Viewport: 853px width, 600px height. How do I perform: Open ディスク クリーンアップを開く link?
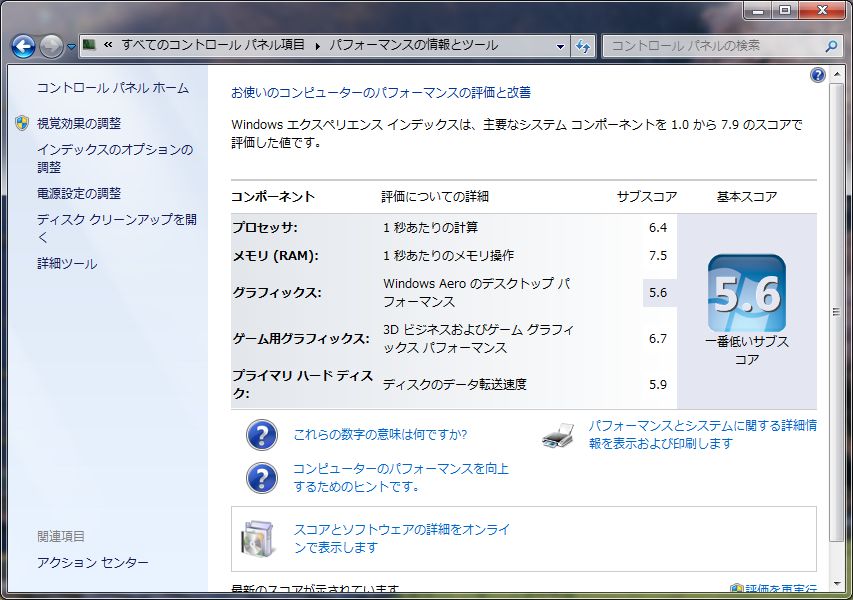point(116,228)
